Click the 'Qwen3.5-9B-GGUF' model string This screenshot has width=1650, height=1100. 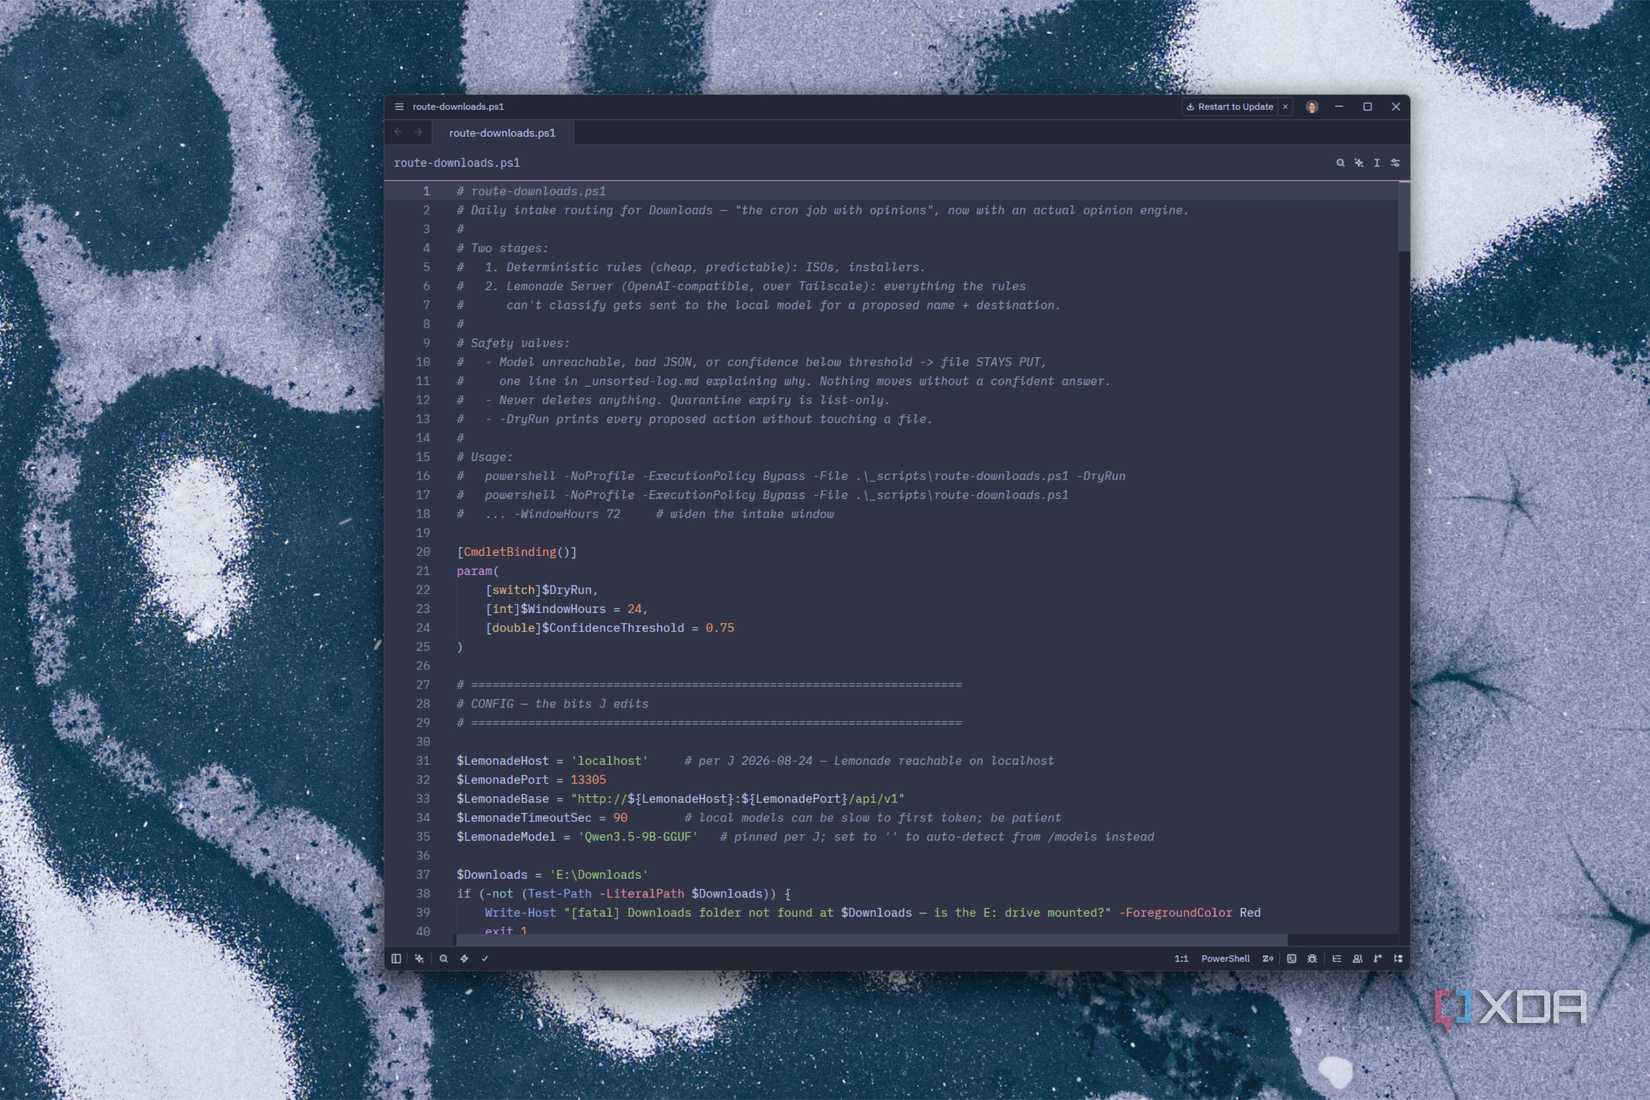click(x=638, y=837)
